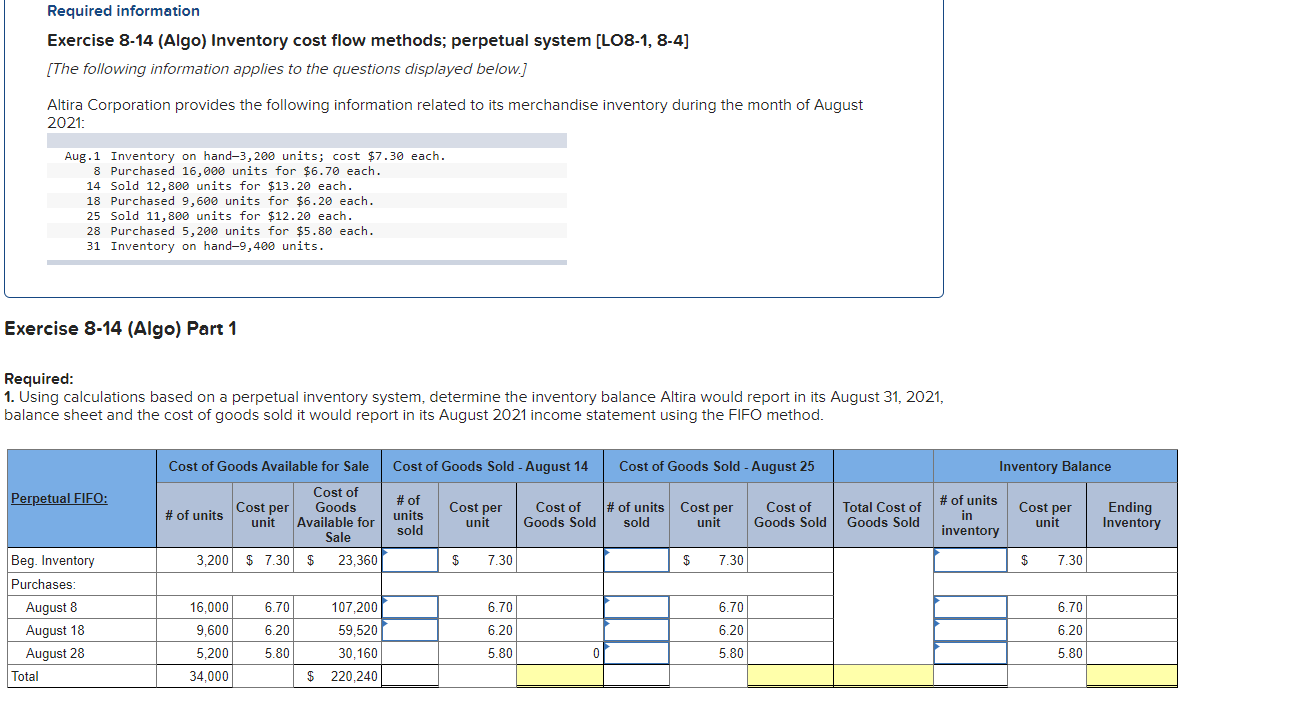
Task: Select August 25 units sold field for Beg. Inventory
Action: (636, 560)
